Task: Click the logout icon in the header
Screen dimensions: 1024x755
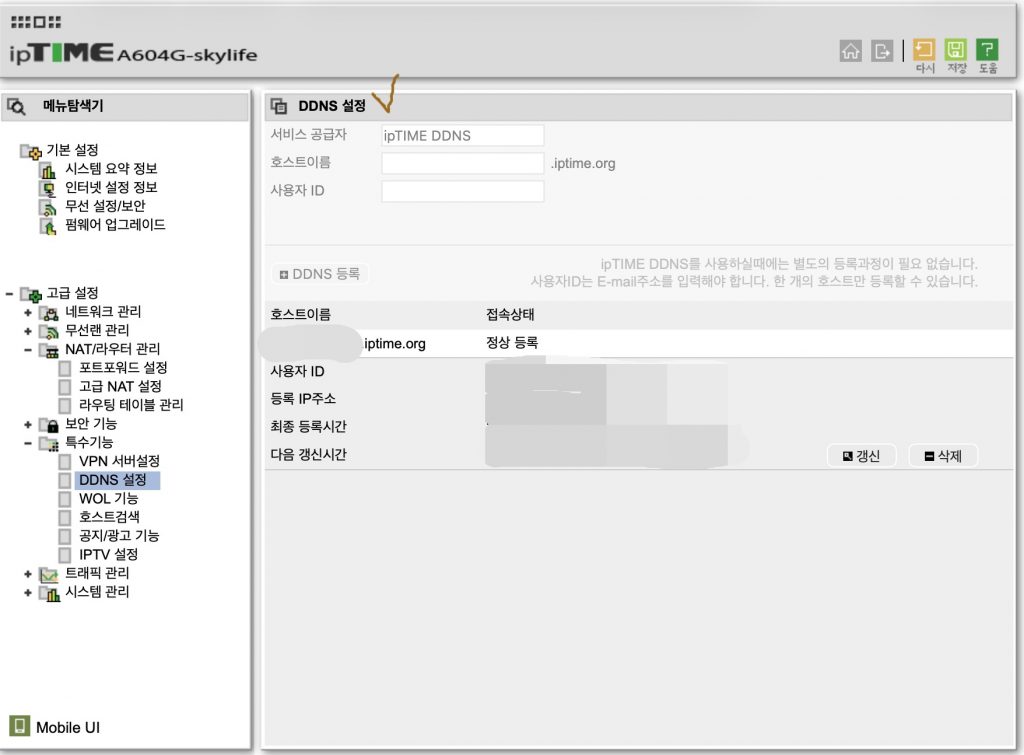Action: [881, 51]
